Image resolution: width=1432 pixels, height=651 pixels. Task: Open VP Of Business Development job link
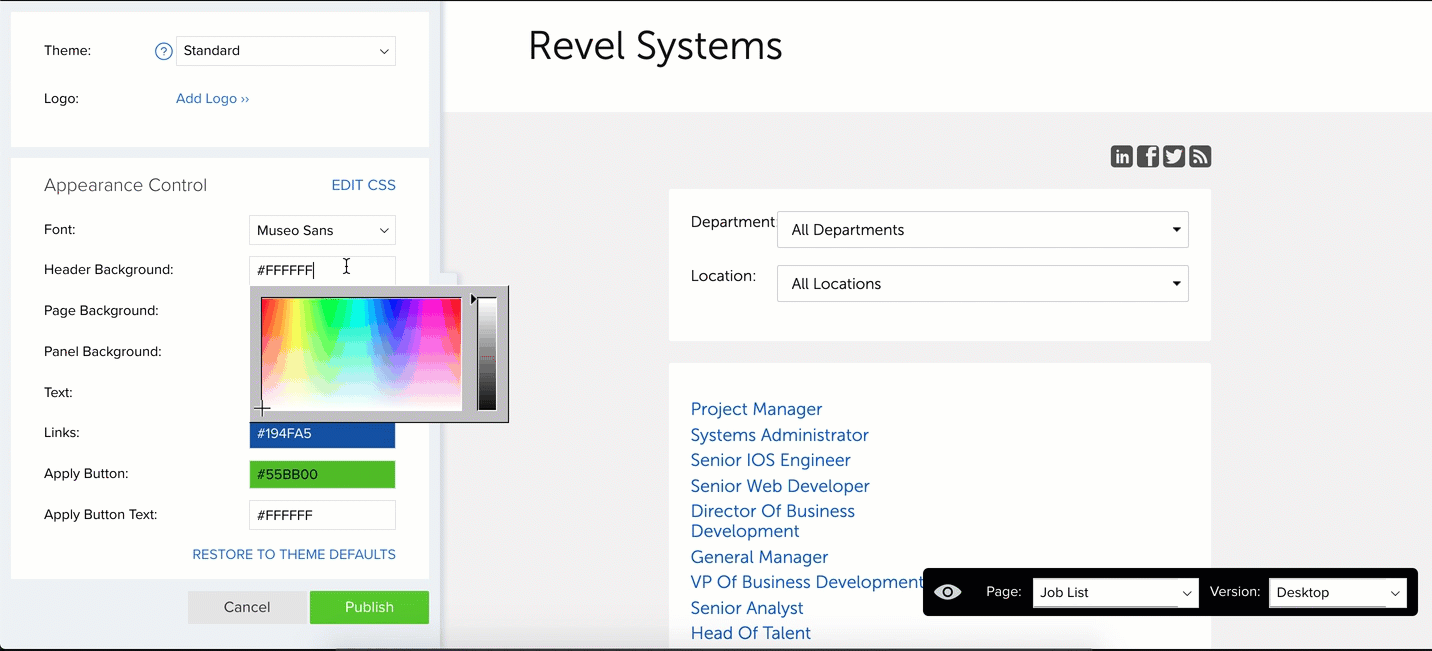click(x=807, y=582)
